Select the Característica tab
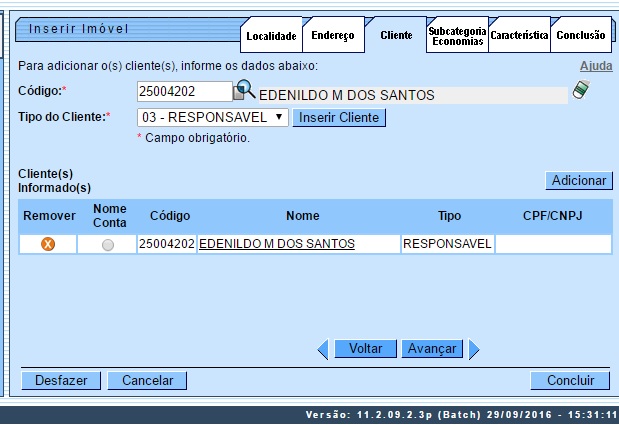Screen dimensions: 619x425 (519, 35)
